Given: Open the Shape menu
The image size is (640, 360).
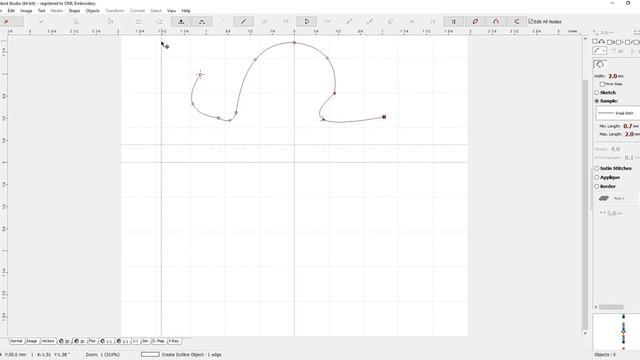Looking at the screenshot, I should (x=74, y=11).
